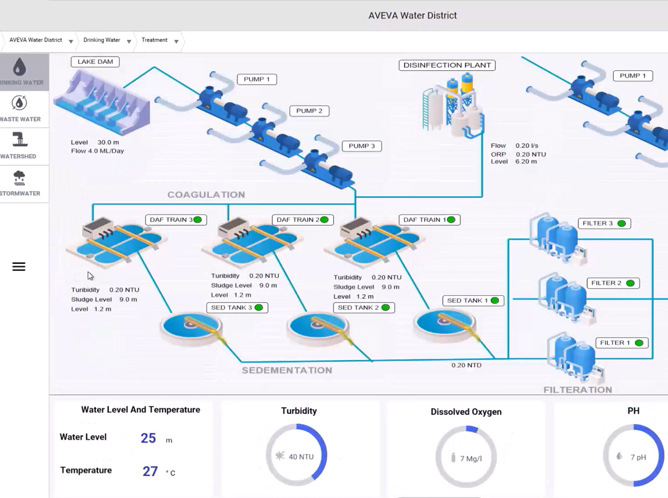Select the Stormwater sidebar icon
Viewport: 668px width, 498px height.
tap(19, 182)
